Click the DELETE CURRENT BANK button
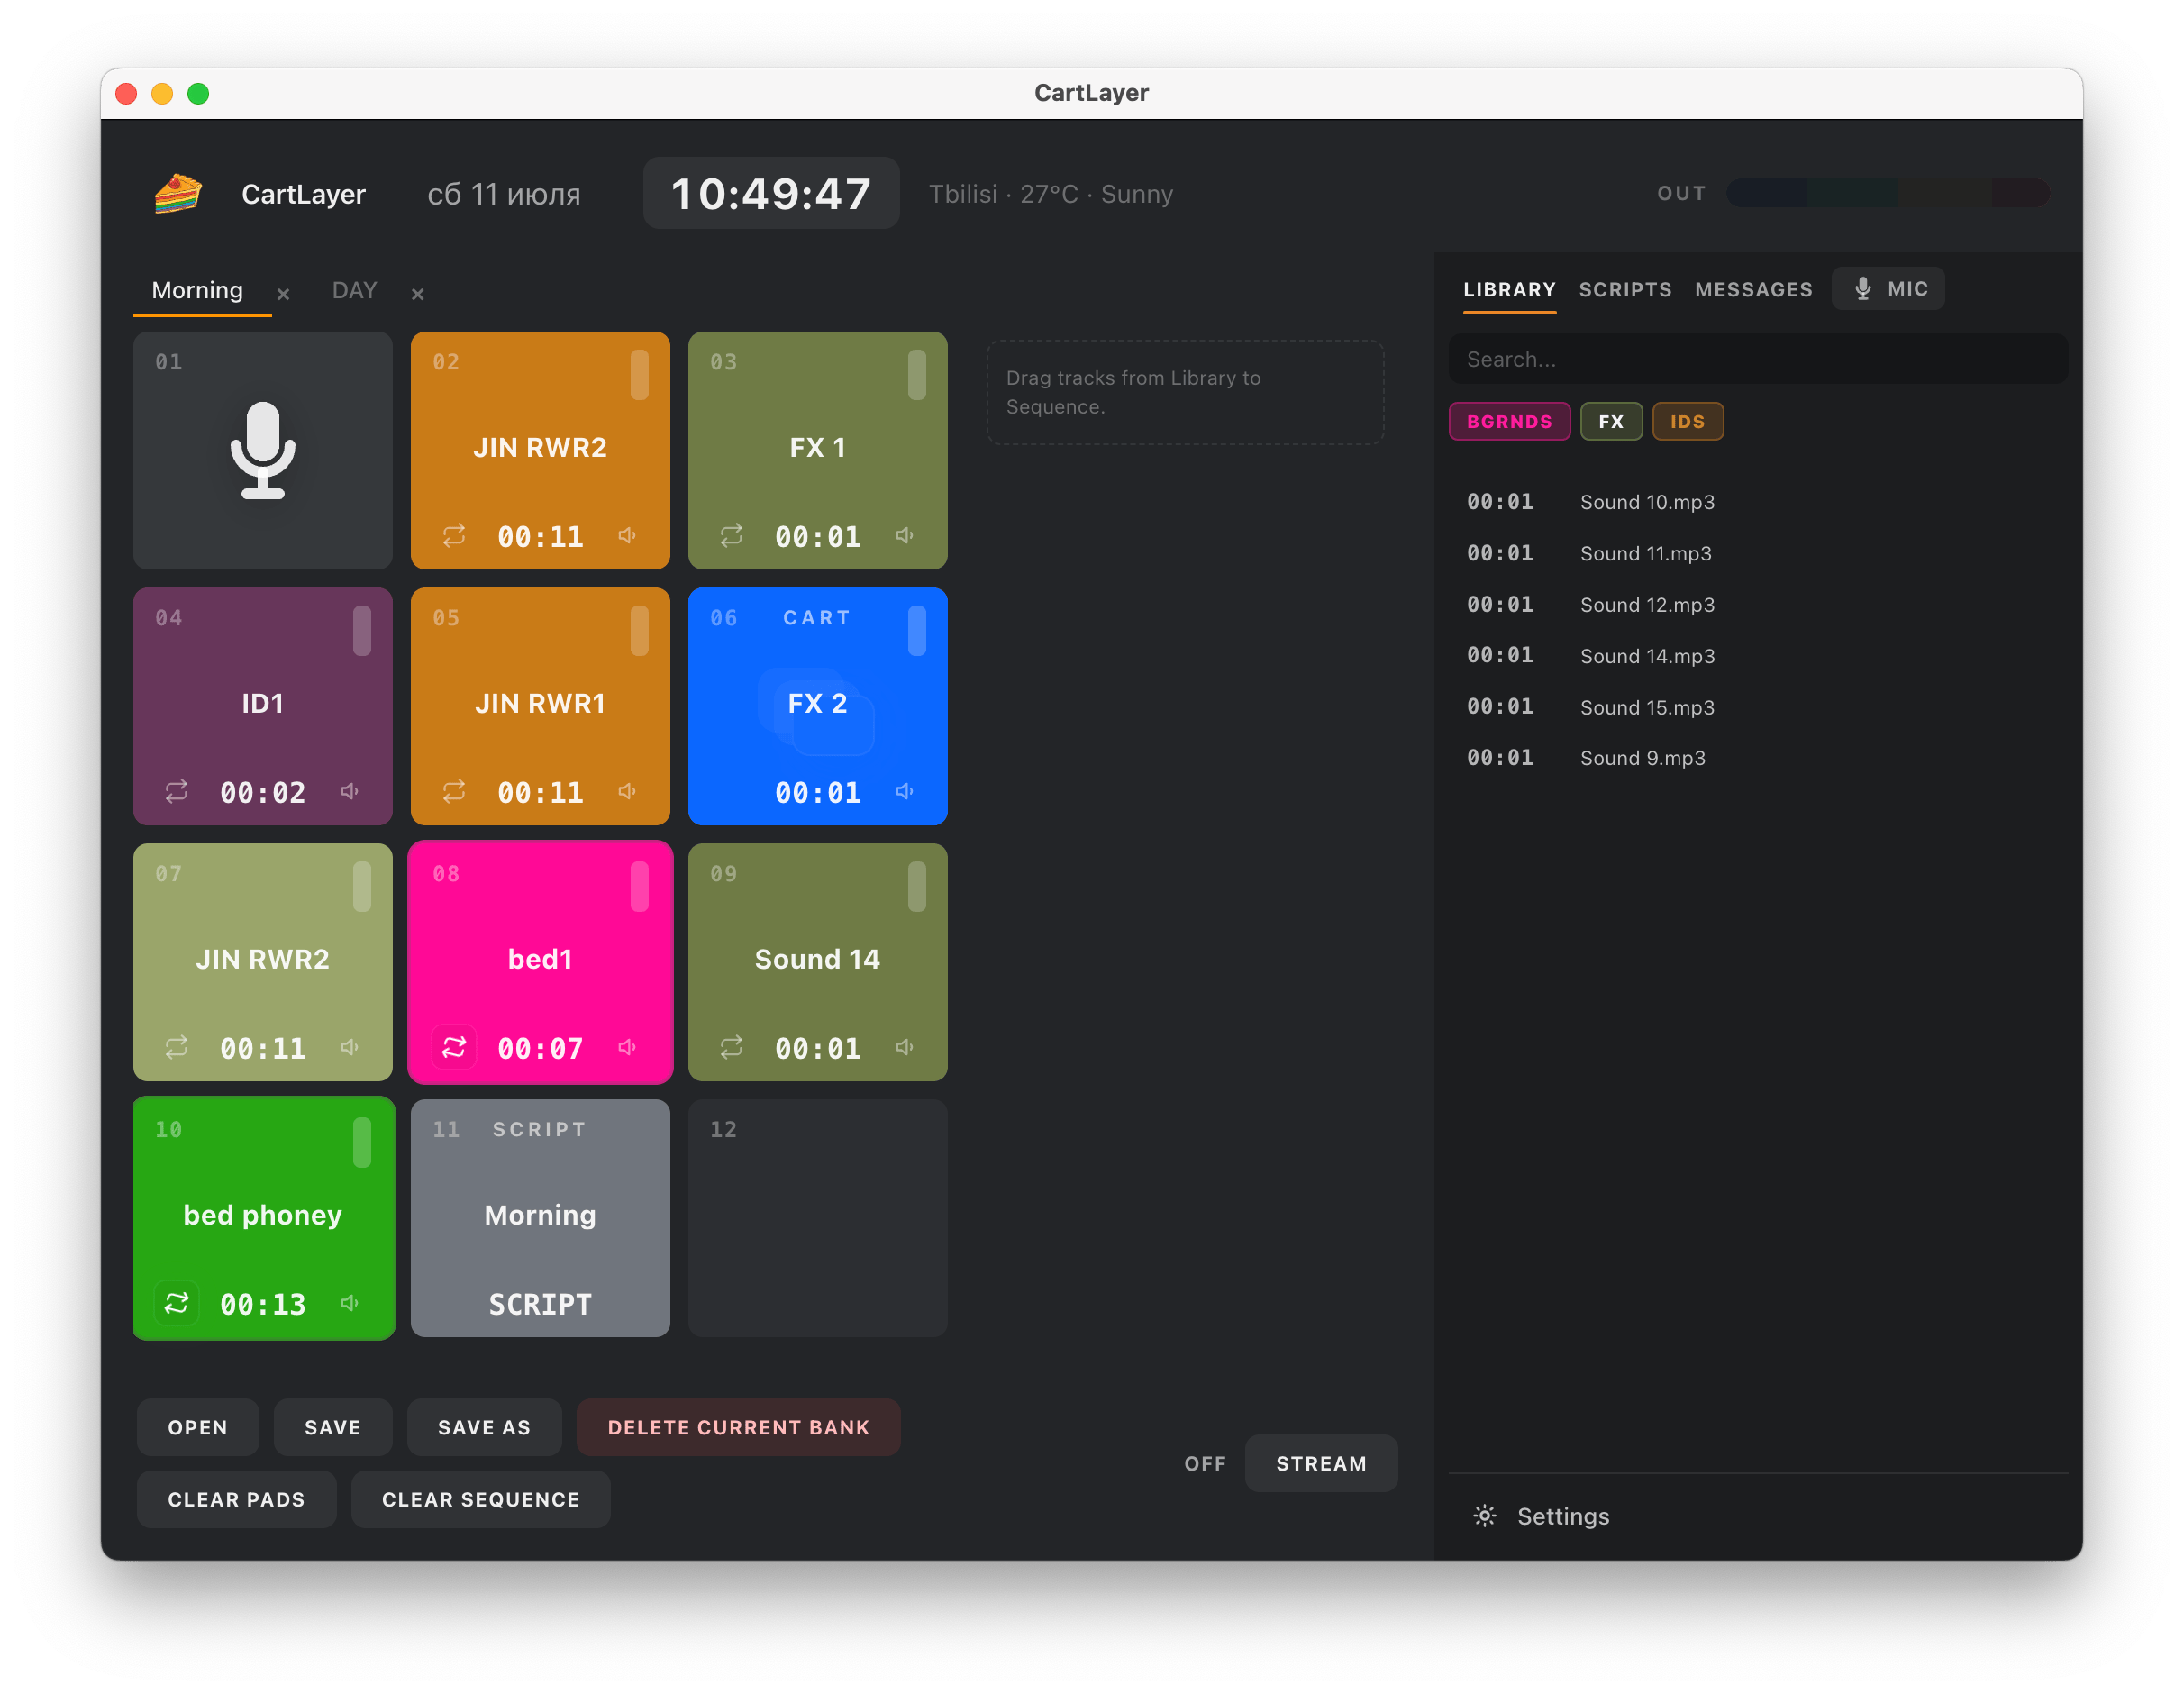The image size is (2184, 1694). click(738, 1427)
